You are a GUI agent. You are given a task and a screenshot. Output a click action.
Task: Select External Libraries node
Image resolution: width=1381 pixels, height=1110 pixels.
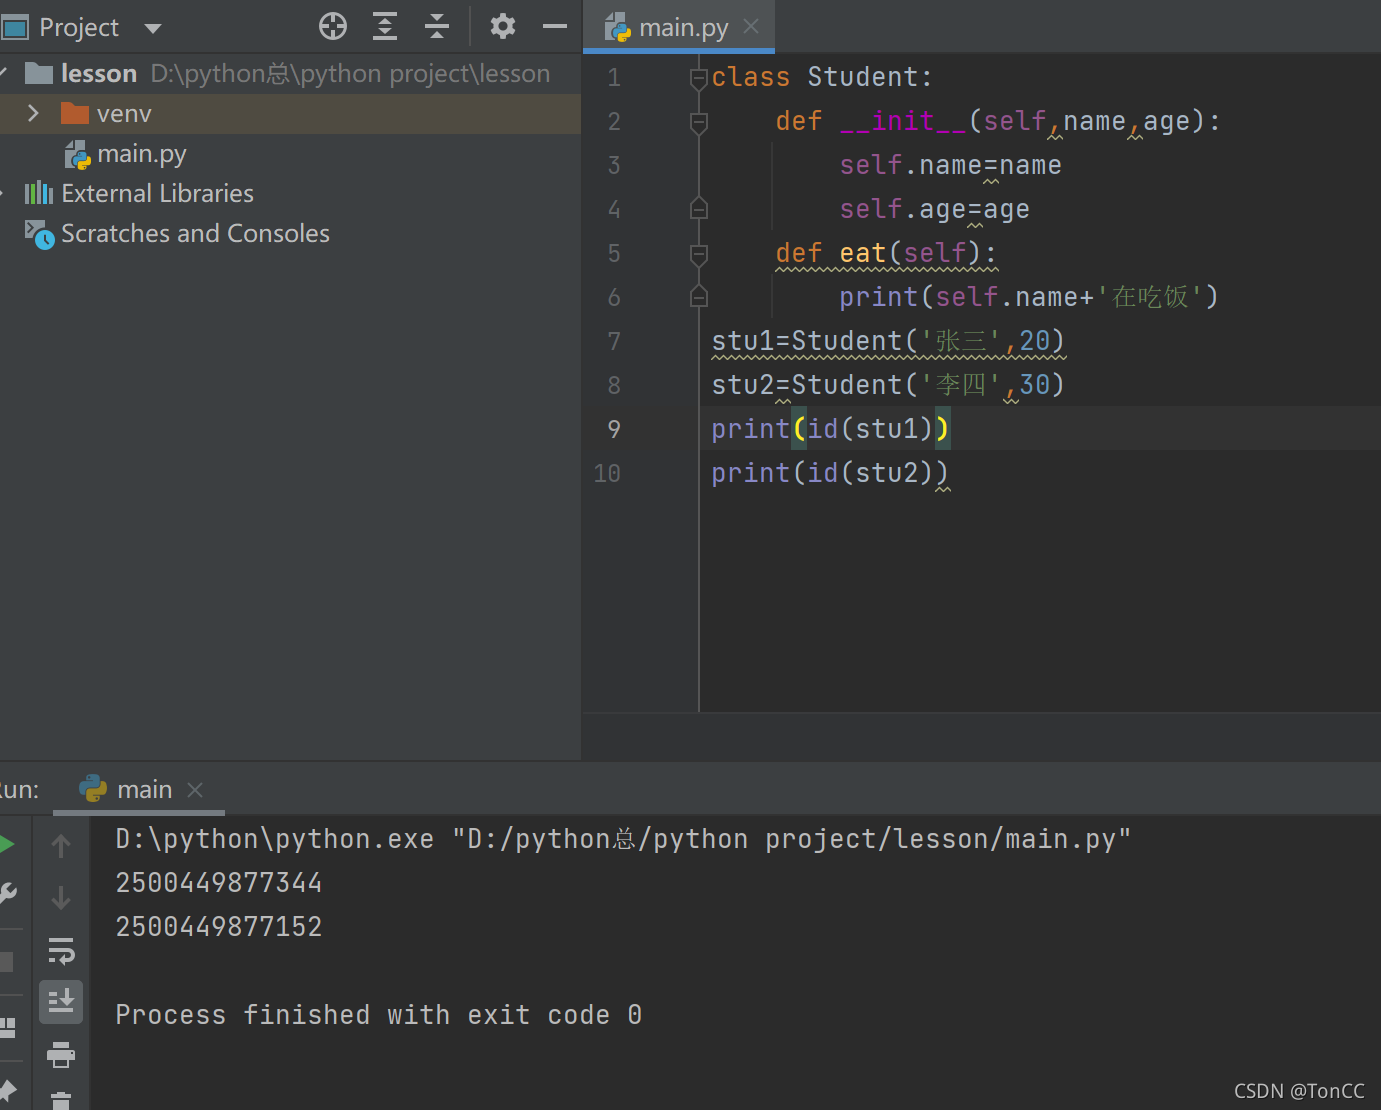point(139,193)
